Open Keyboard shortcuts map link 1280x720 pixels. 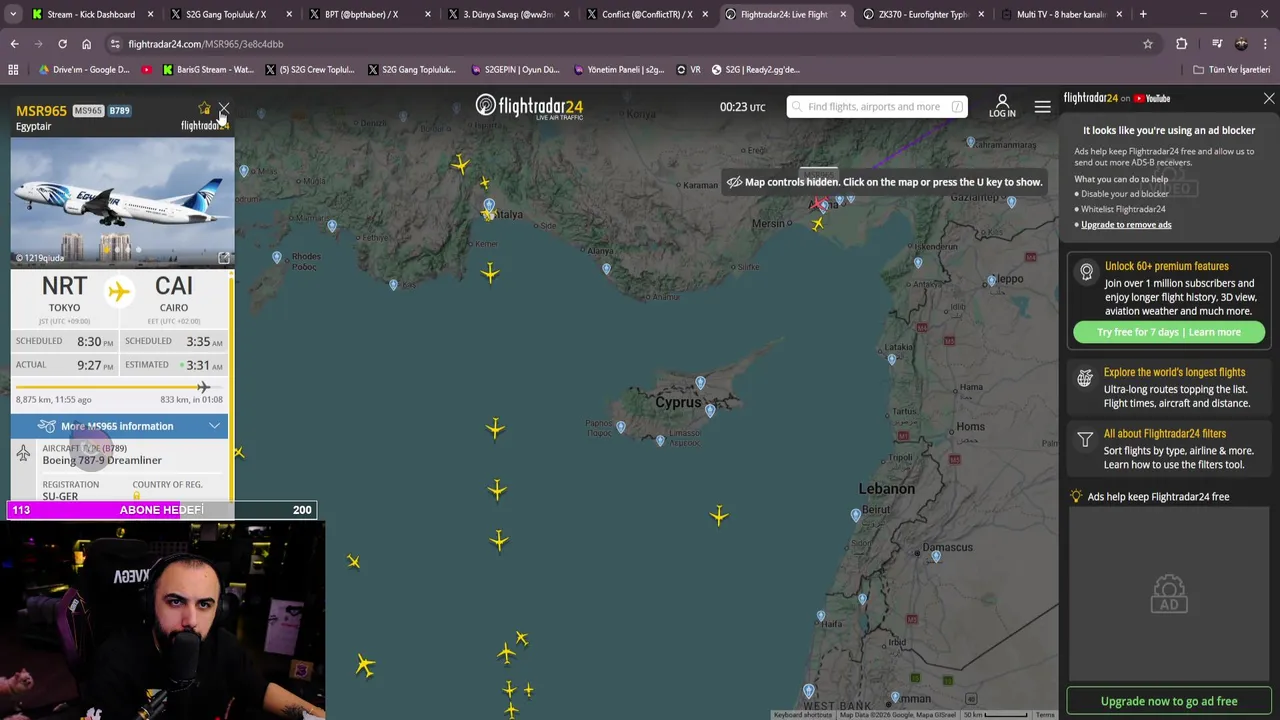coord(803,715)
